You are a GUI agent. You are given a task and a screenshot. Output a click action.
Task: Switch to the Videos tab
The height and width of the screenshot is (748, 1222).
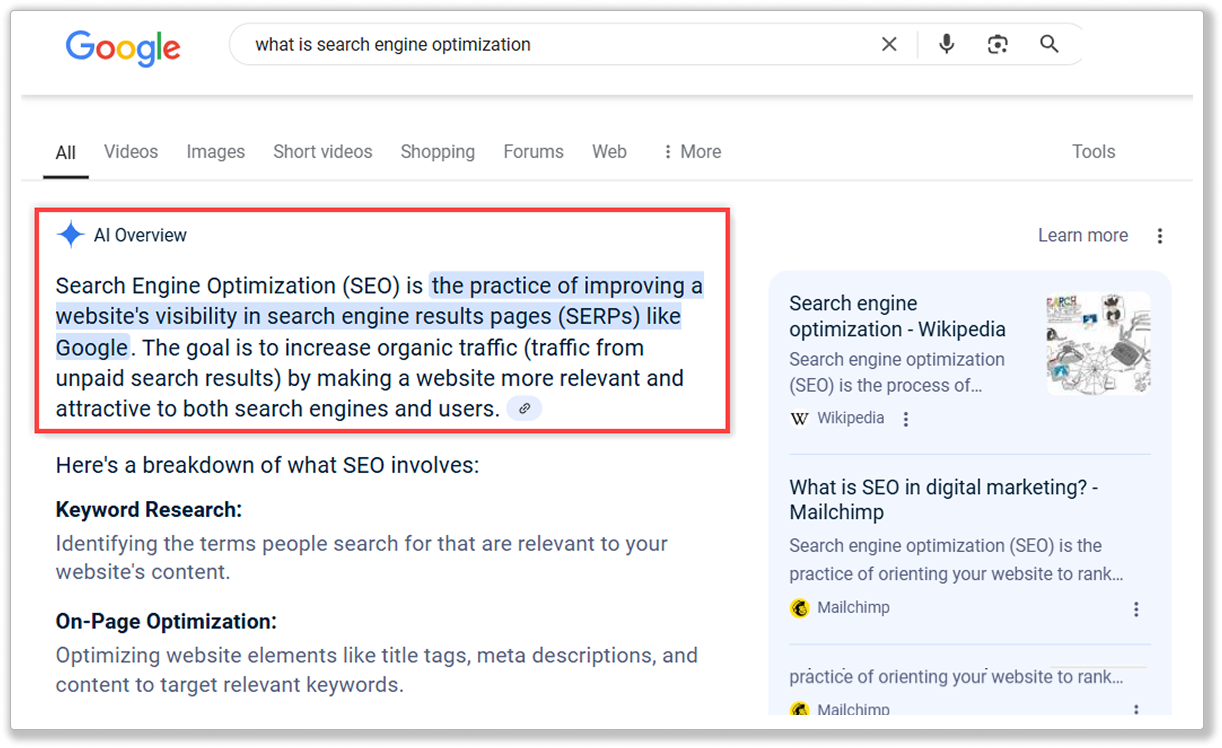(x=131, y=152)
